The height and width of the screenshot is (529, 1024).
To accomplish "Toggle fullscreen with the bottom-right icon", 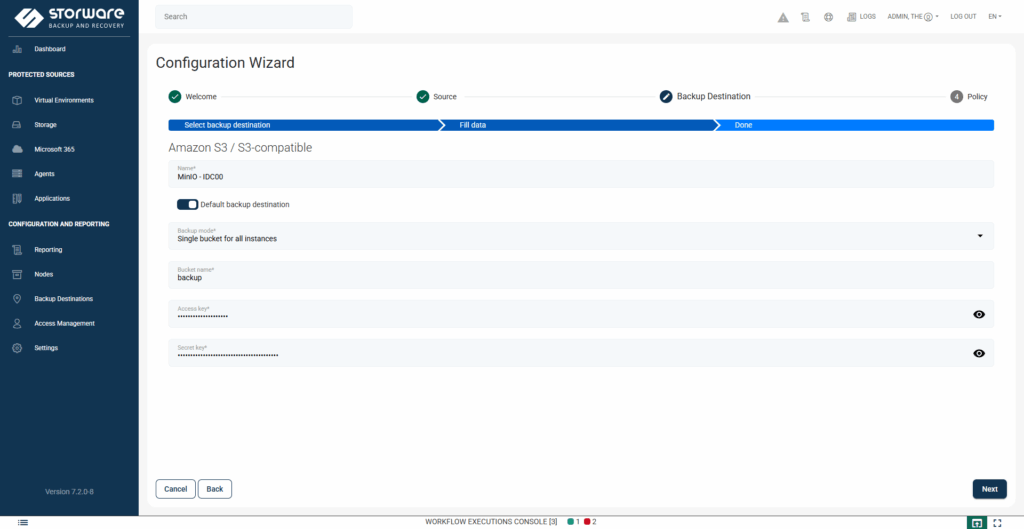I will coord(997,522).
